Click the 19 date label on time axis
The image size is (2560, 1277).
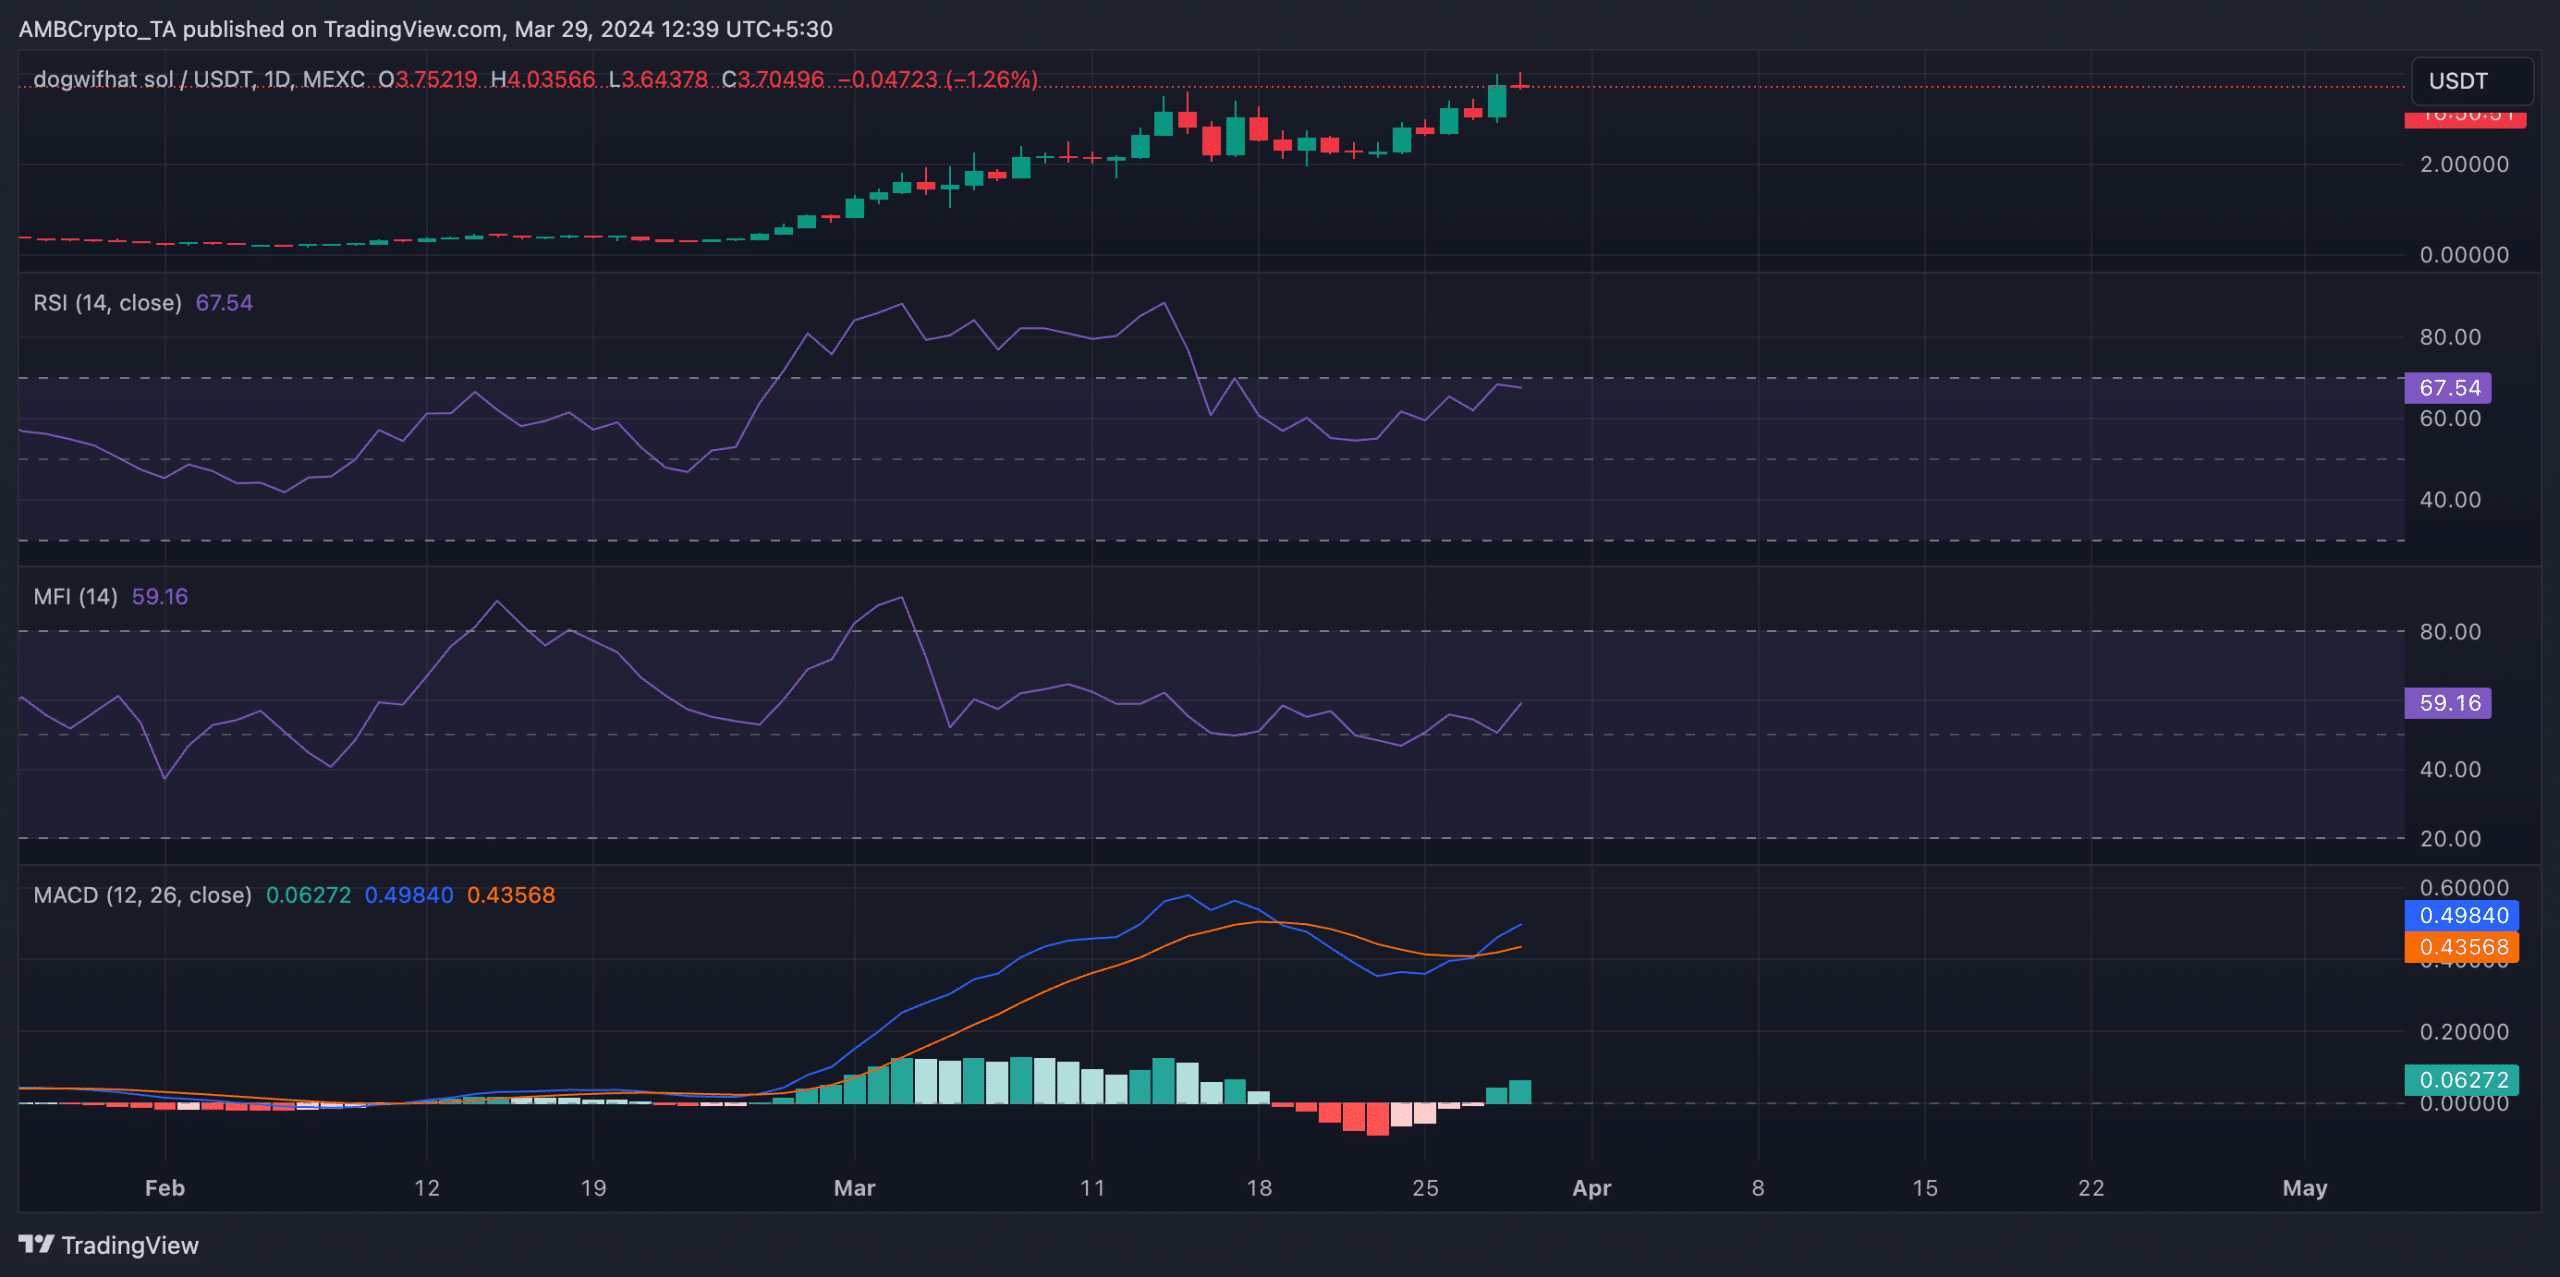tap(594, 1188)
